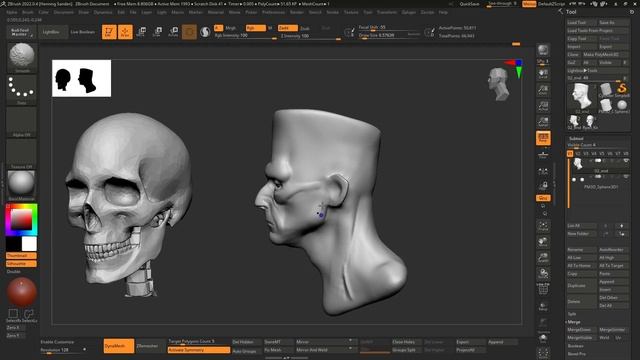The width and height of the screenshot is (640, 360).
Task: Open the Alpha Off selector
Action: 22,122
